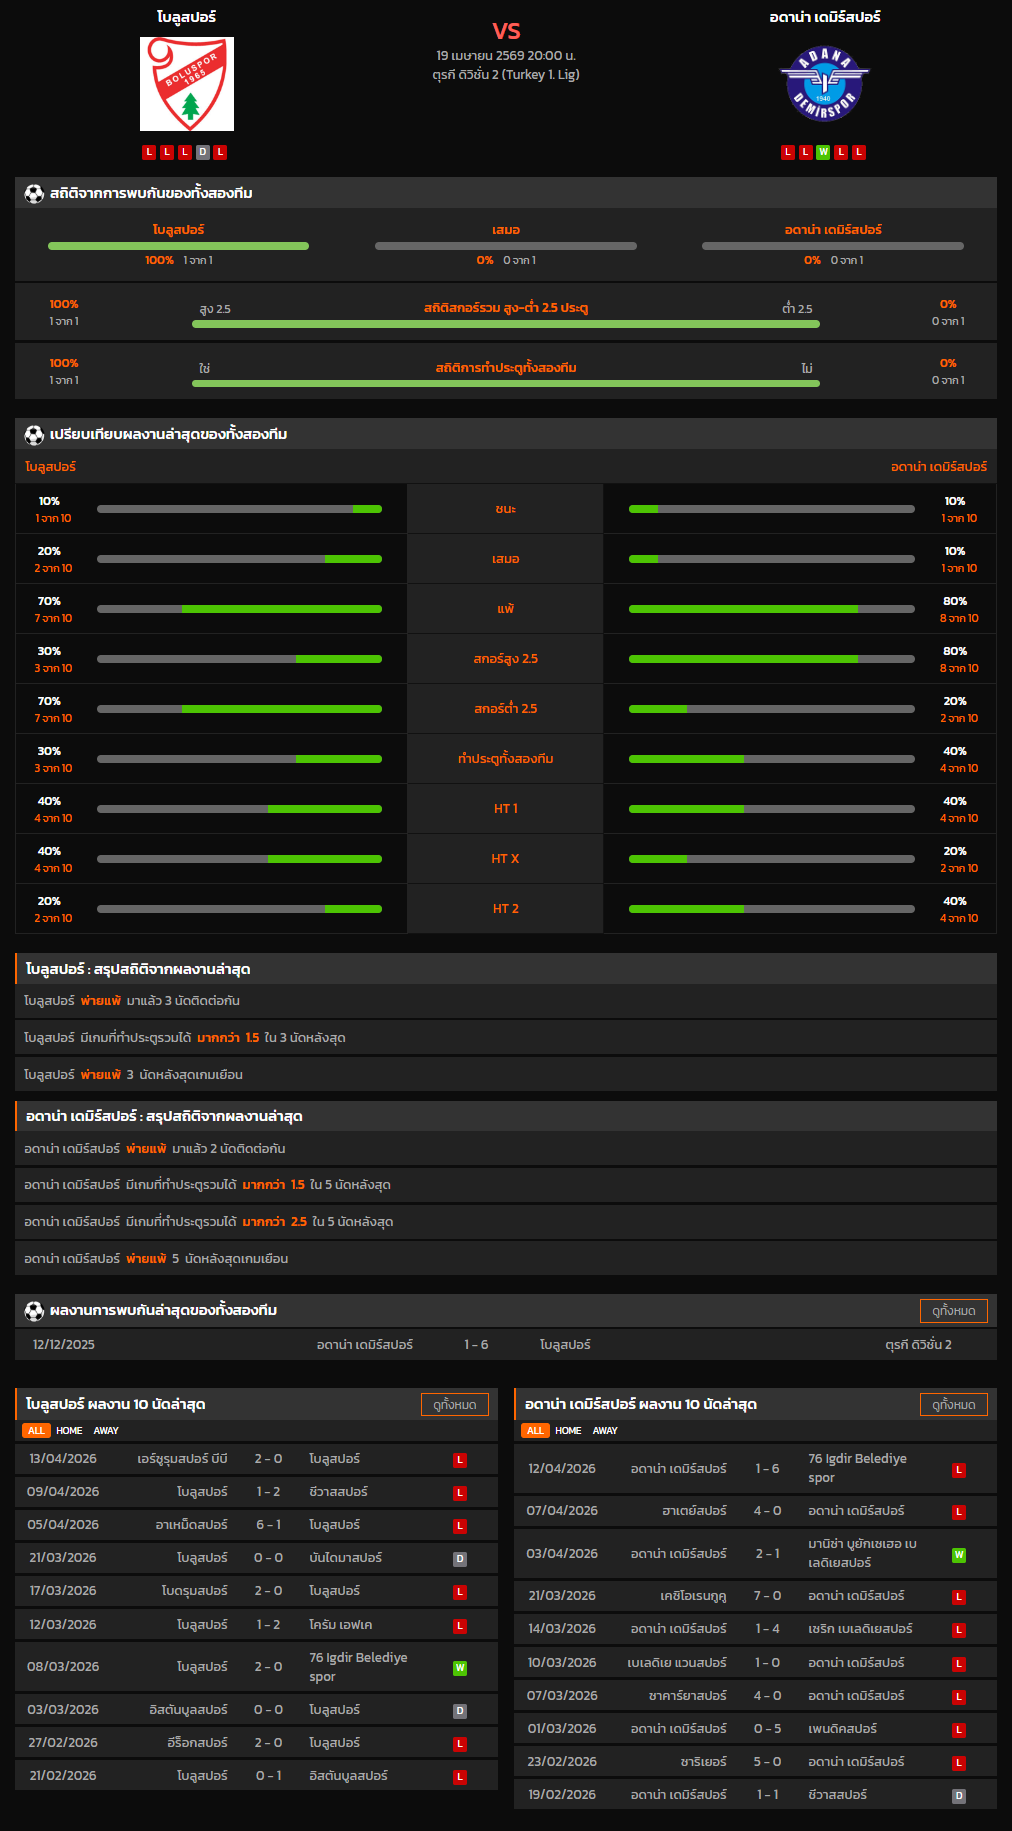Select AWAY filter in Adana Demirspor results

pos(605,1431)
